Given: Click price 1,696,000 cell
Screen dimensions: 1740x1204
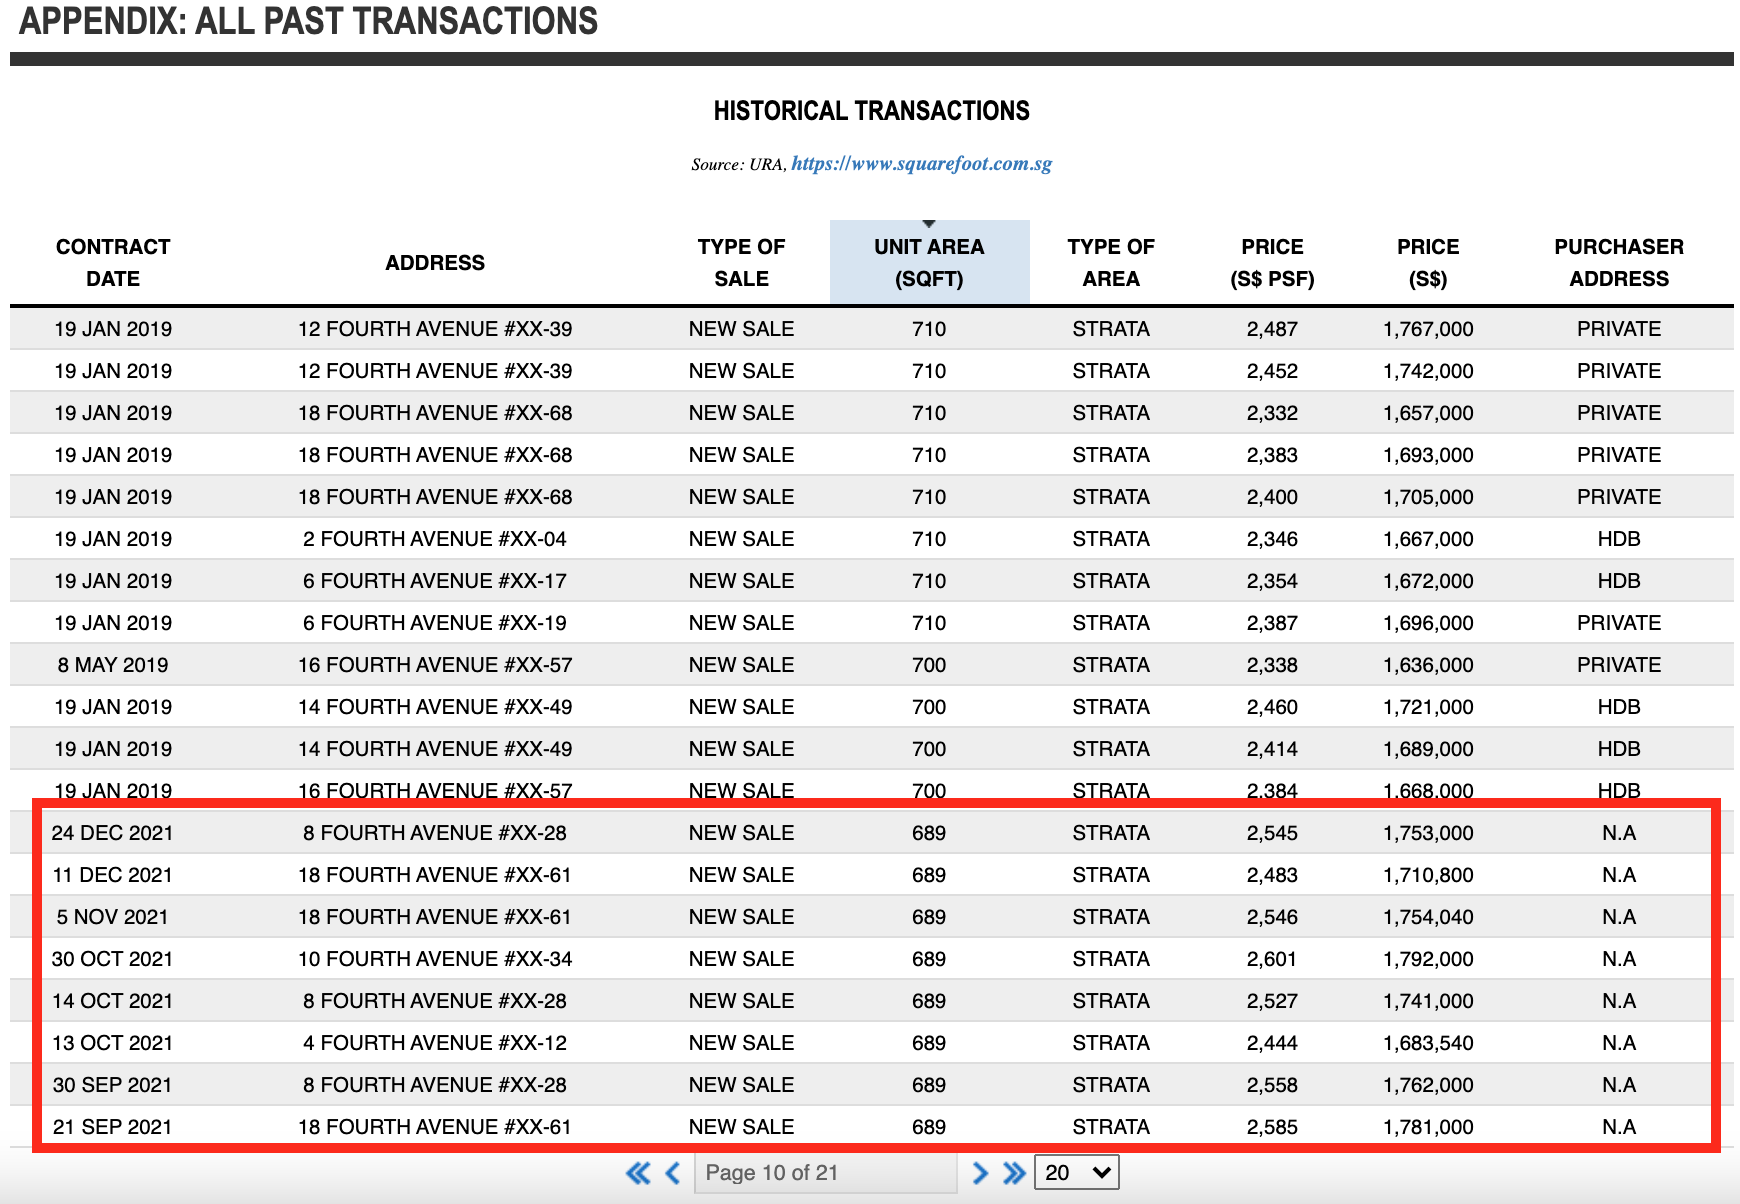Looking at the screenshot, I should (x=1428, y=623).
